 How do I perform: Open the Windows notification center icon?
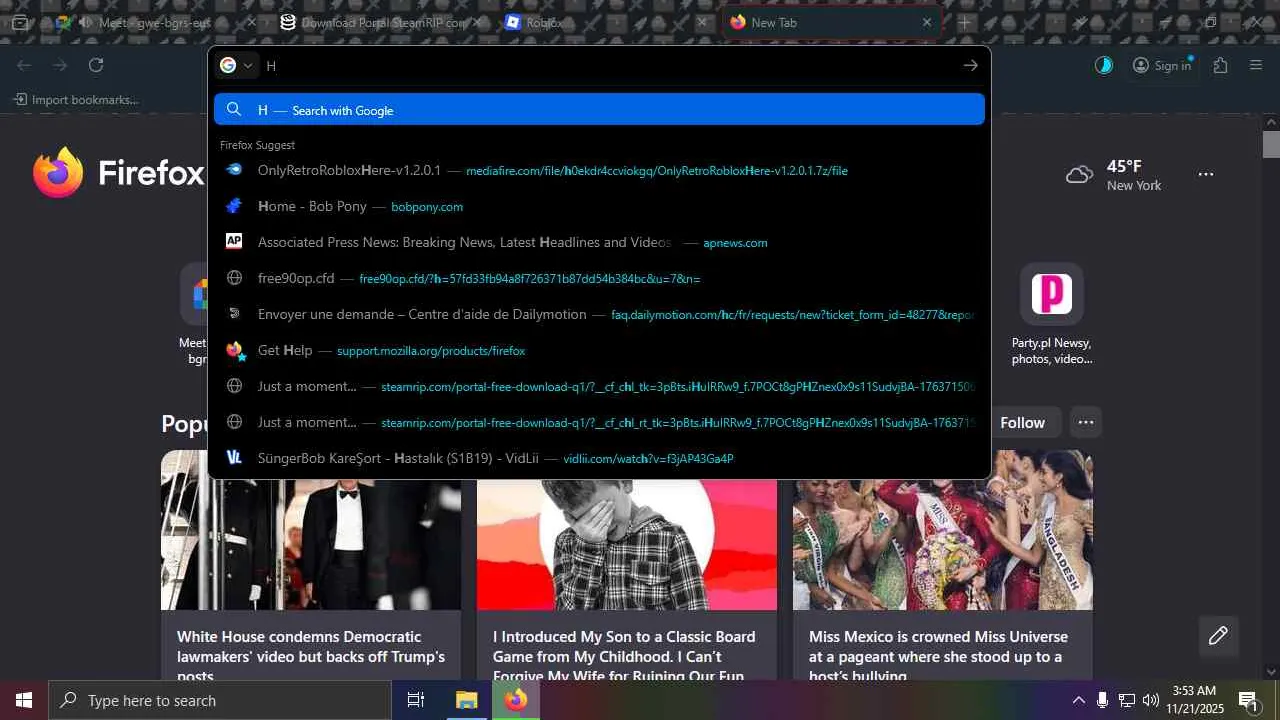coord(1249,700)
